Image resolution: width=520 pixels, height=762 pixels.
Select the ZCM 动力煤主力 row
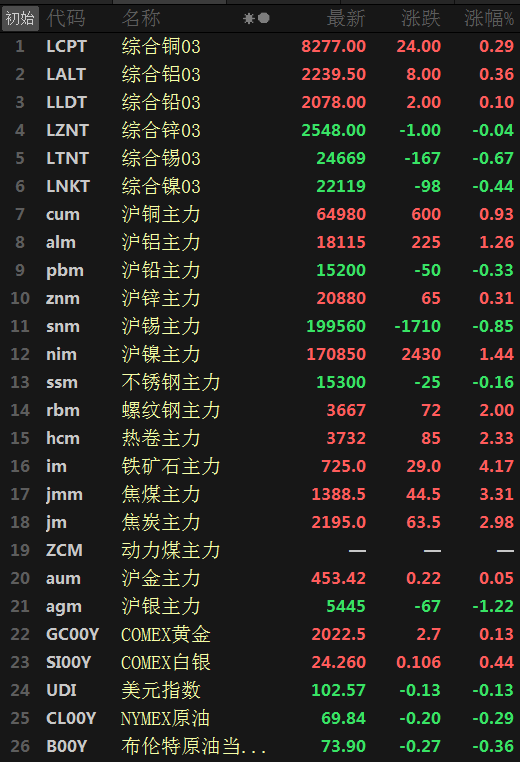pos(260,551)
